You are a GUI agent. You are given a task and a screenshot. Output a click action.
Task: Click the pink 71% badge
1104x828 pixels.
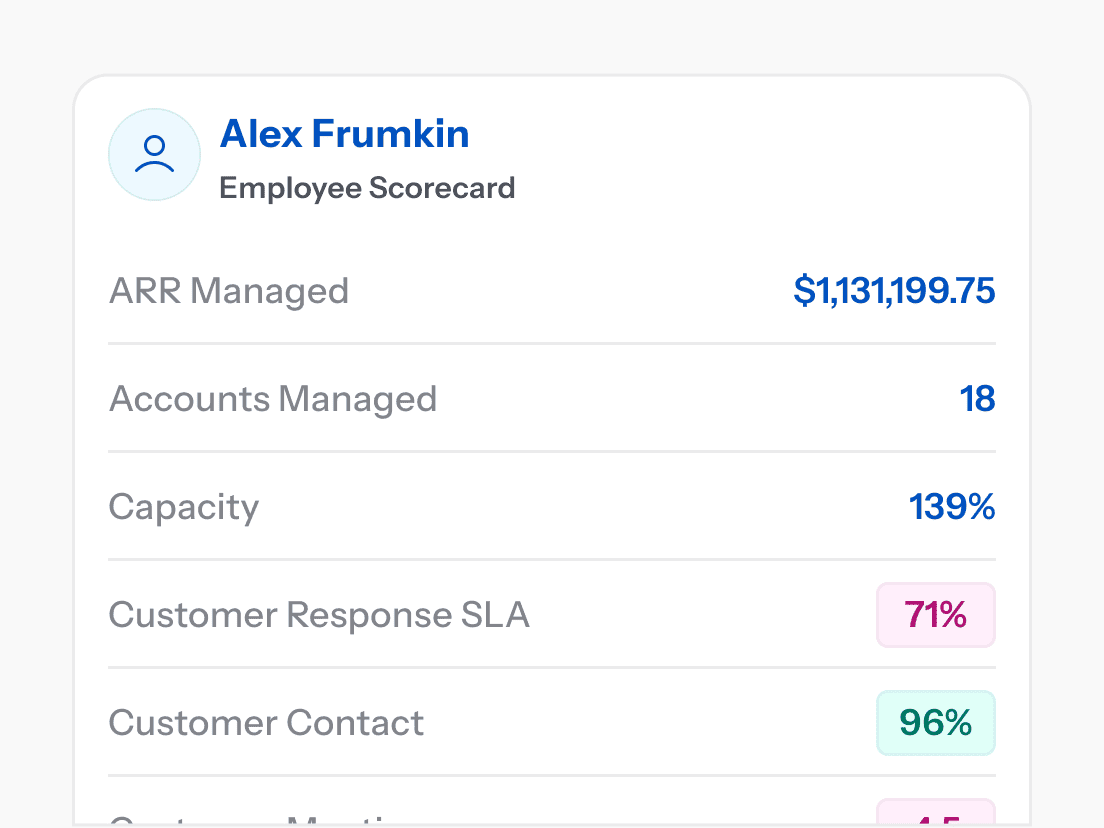(x=935, y=615)
